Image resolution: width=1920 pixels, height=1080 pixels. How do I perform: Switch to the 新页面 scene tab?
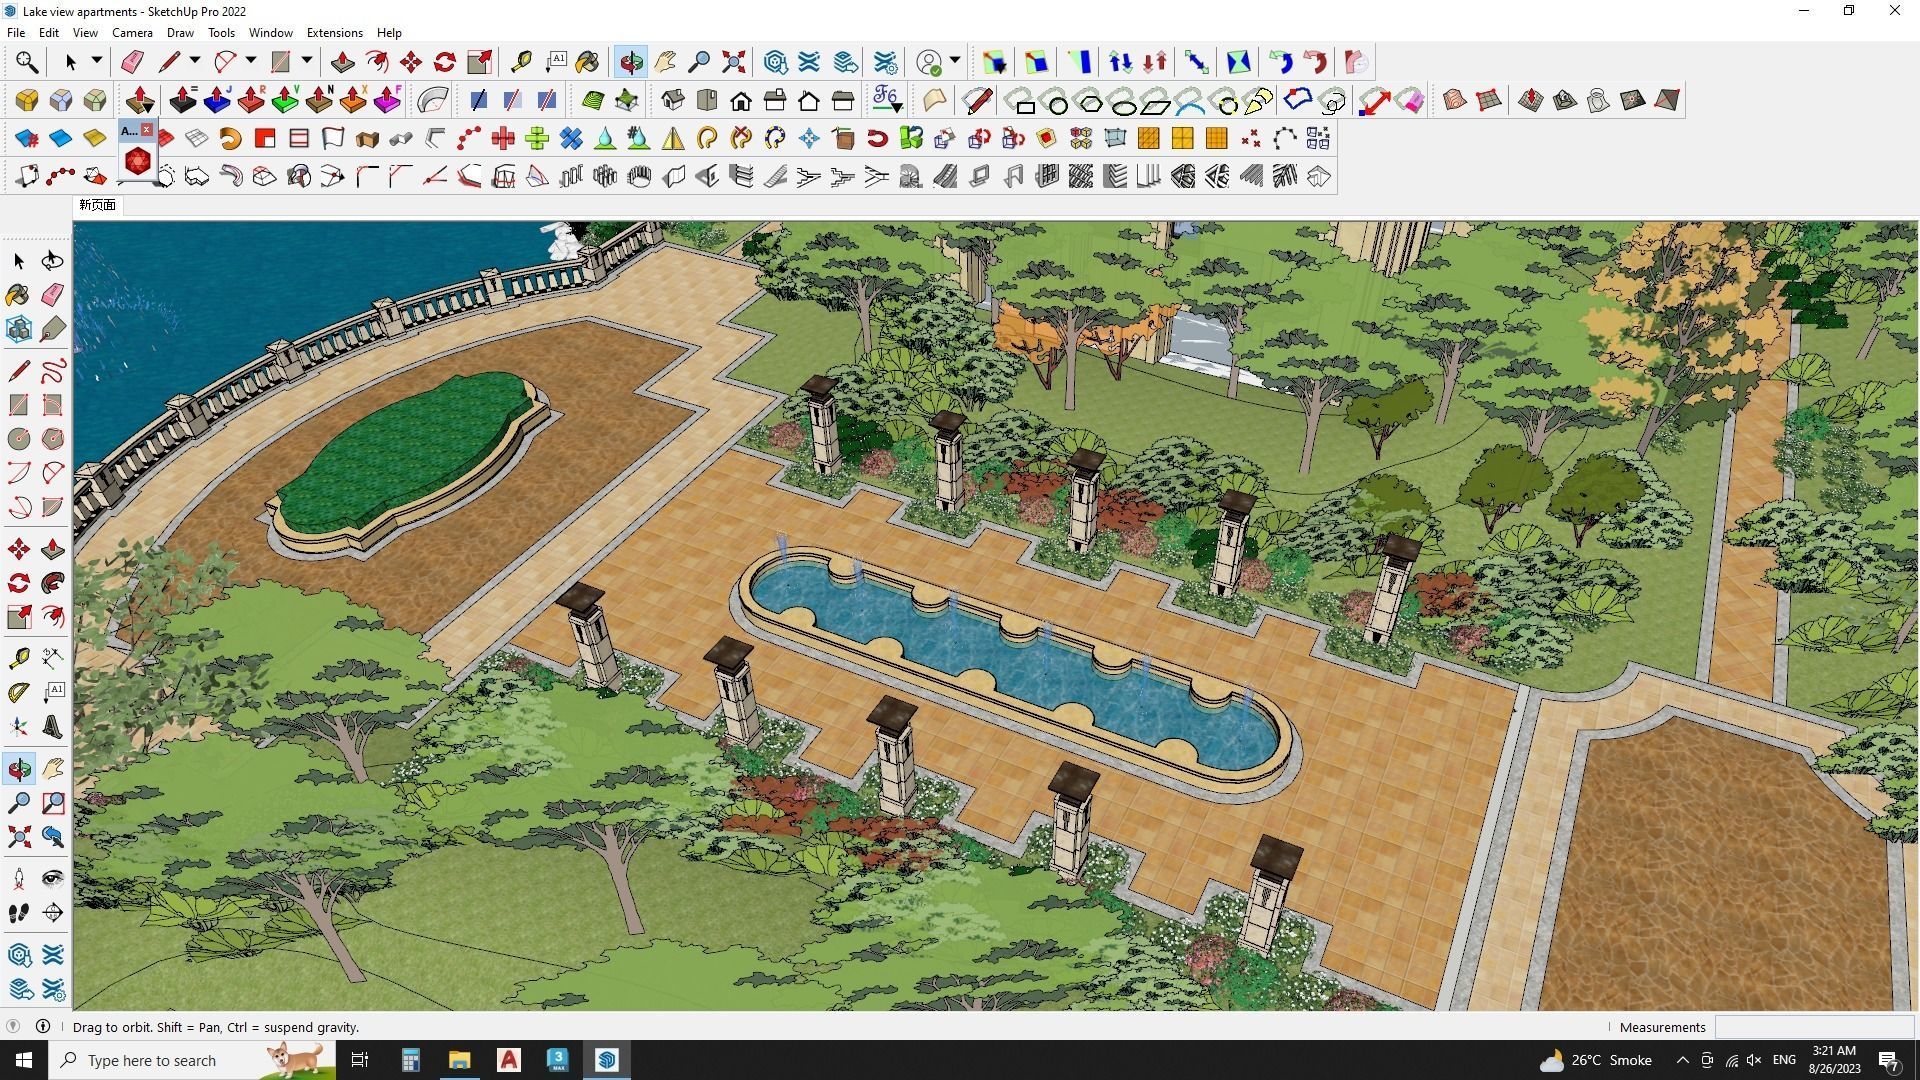coord(97,205)
